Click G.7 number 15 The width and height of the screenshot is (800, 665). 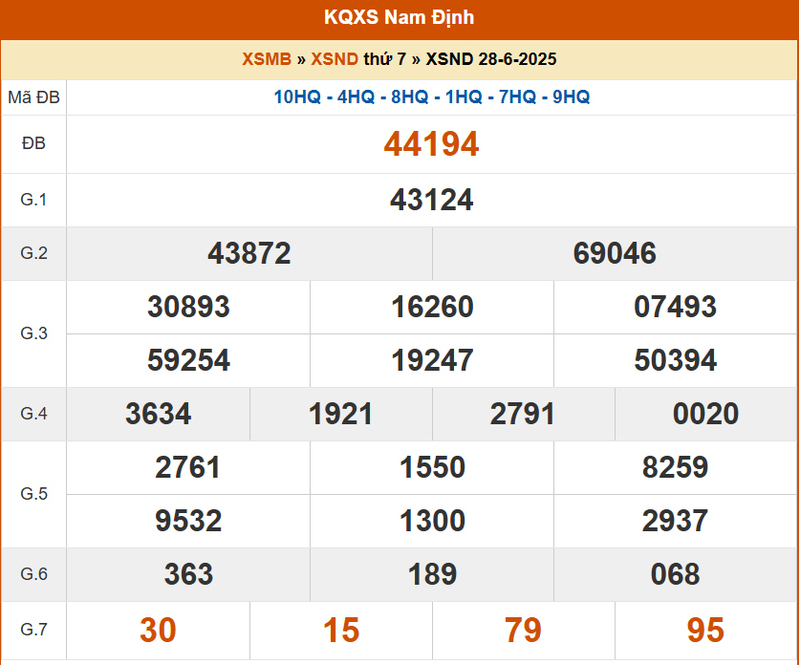pos(341,630)
